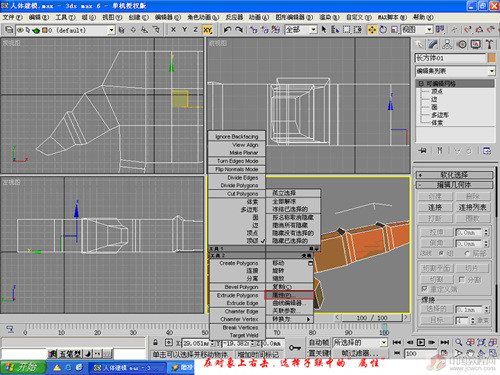The image size is (500, 375).
Task: Open the 工具 menu
Action: click(65, 17)
